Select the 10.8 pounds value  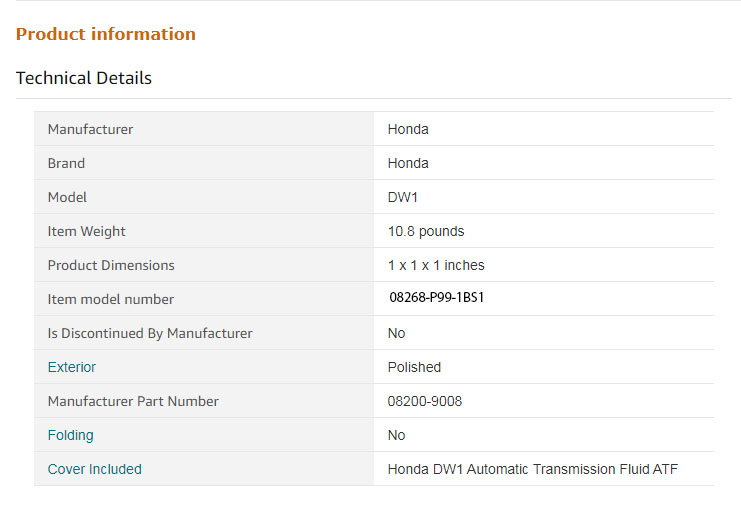pos(426,231)
